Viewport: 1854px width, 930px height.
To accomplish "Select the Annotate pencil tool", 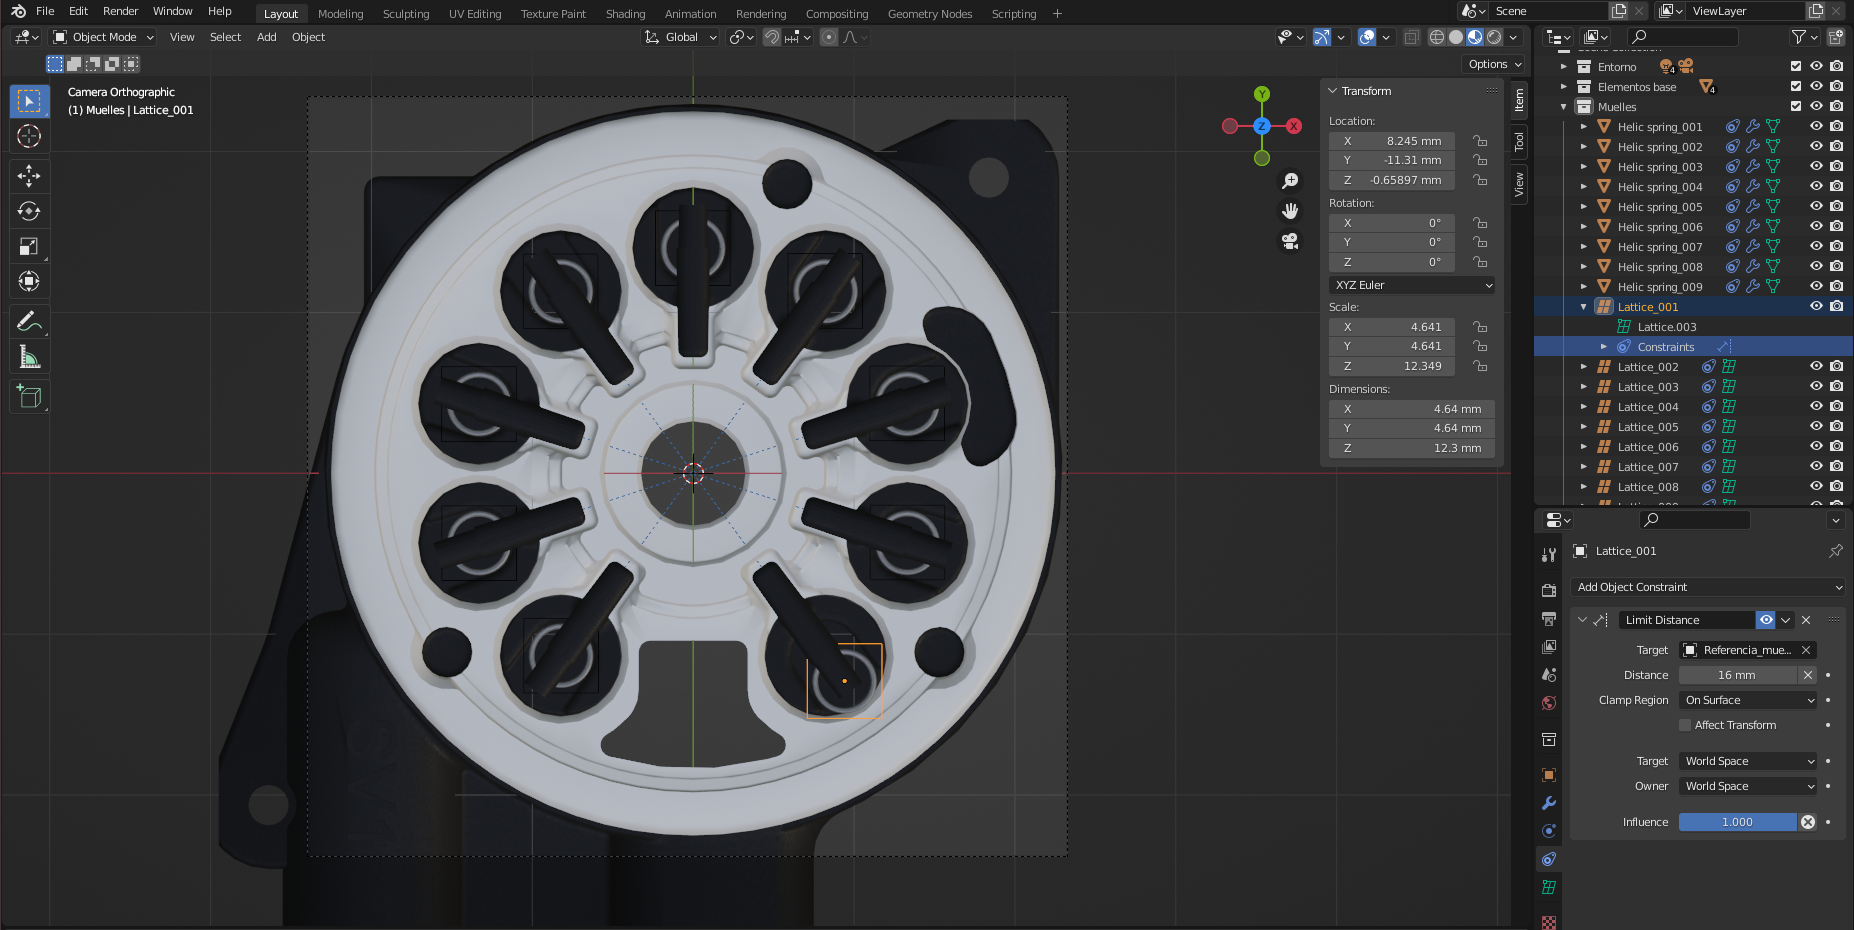I will (29, 322).
